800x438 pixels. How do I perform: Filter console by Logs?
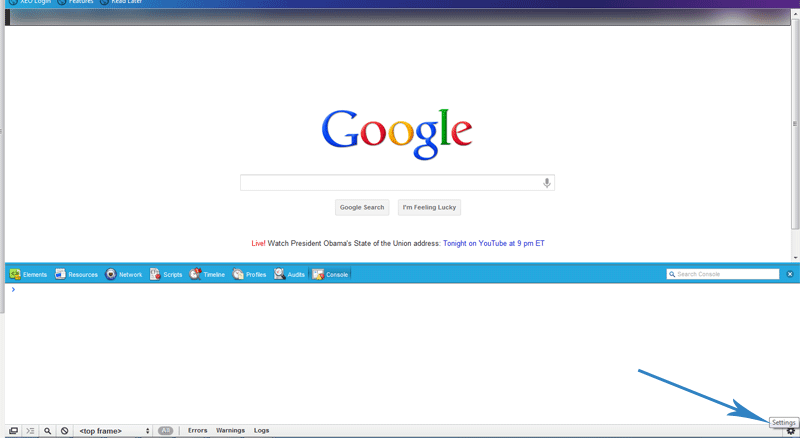pyautogui.click(x=261, y=430)
